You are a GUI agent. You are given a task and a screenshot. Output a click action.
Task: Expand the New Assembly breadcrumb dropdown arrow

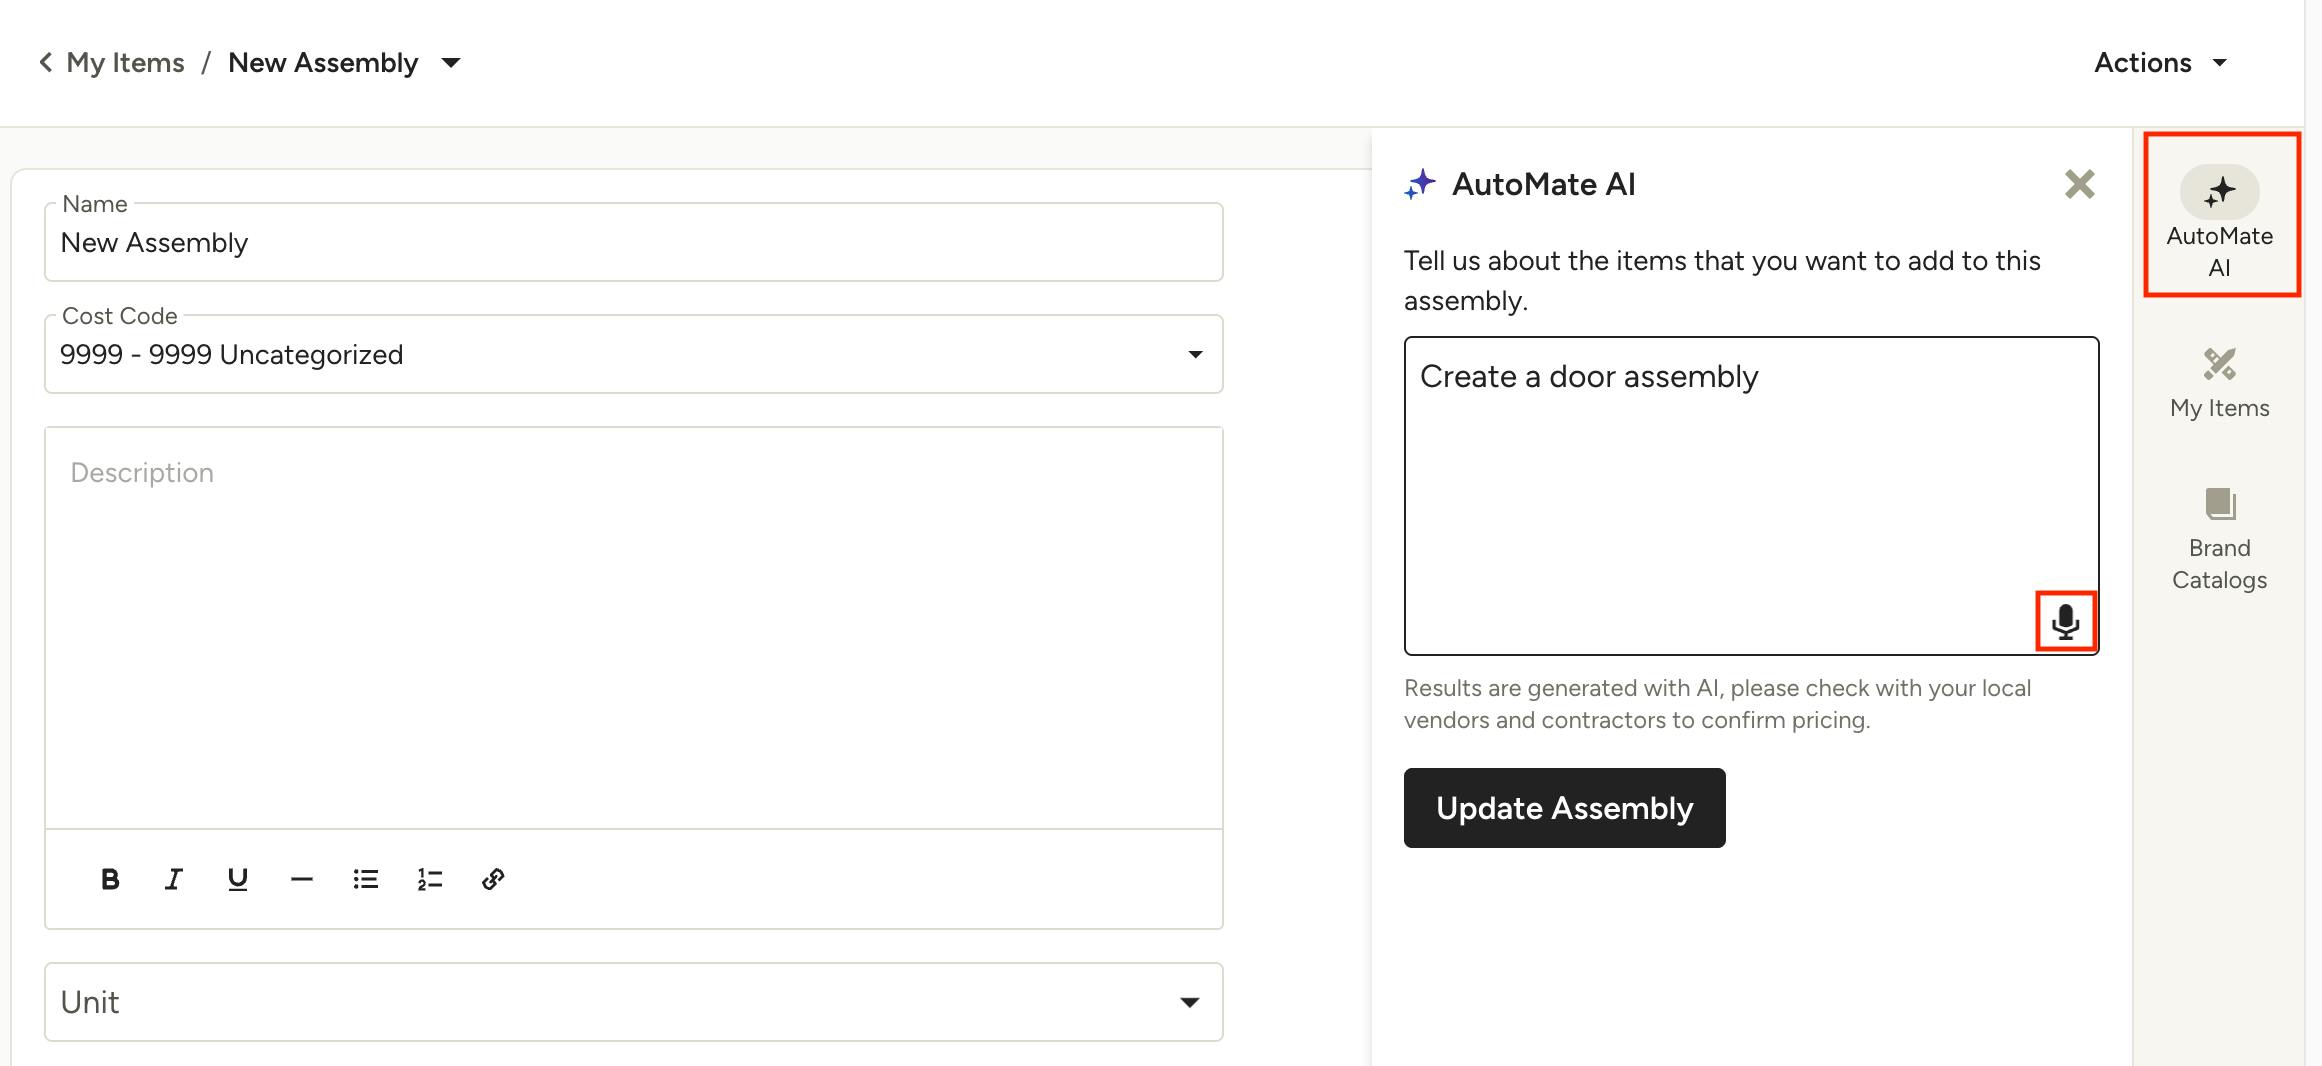[451, 63]
